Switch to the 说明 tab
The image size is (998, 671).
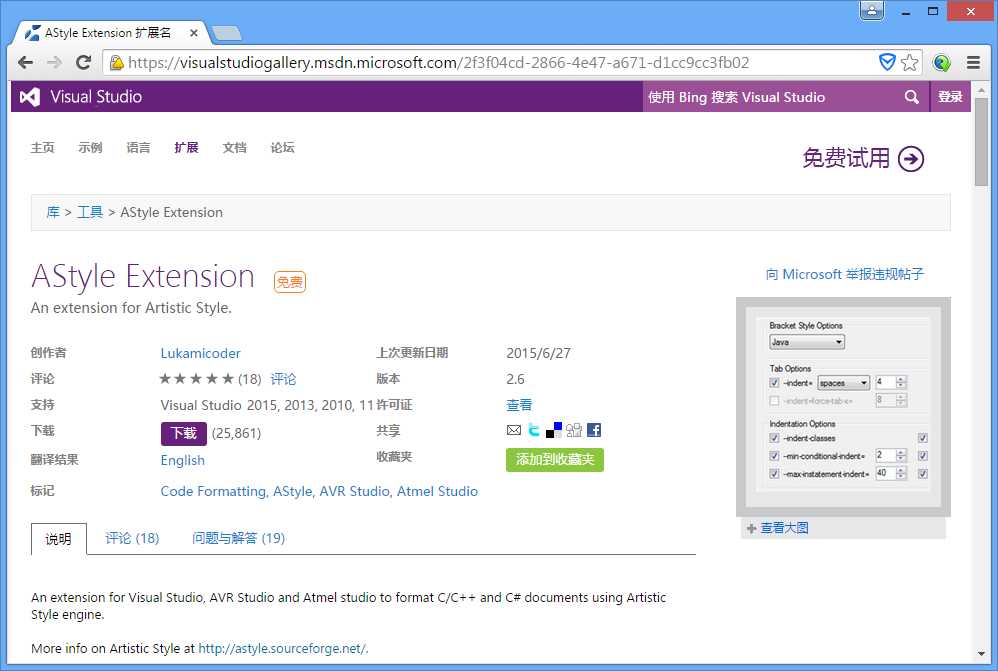pyautogui.click(x=59, y=539)
